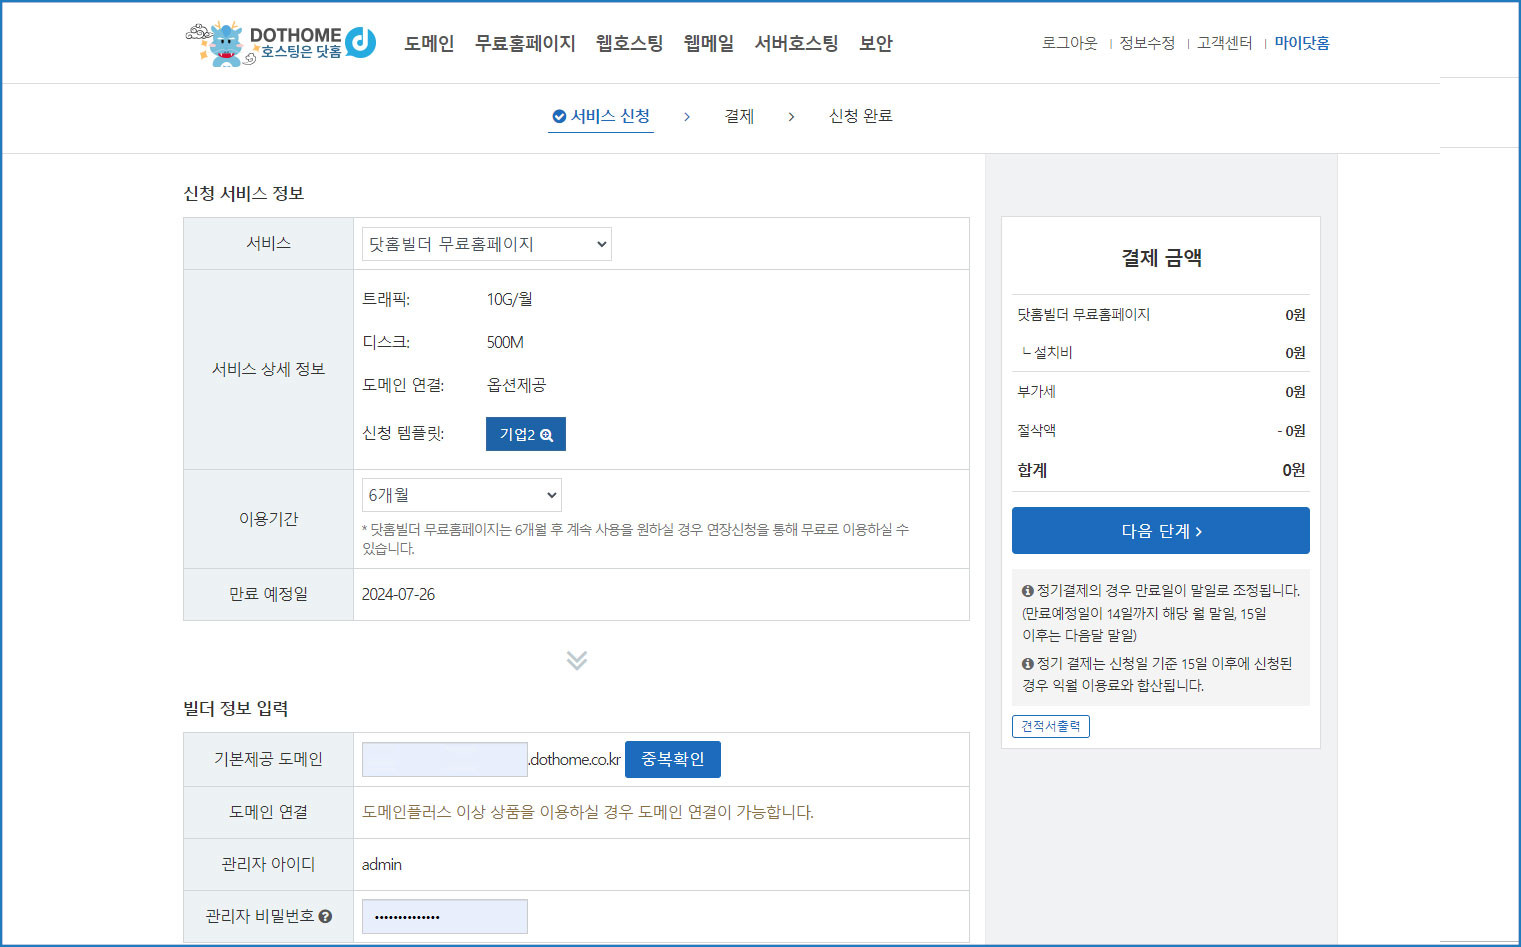Open the 웹메일 menu item
Viewport: 1521px width, 947px height.
pyautogui.click(x=708, y=43)
